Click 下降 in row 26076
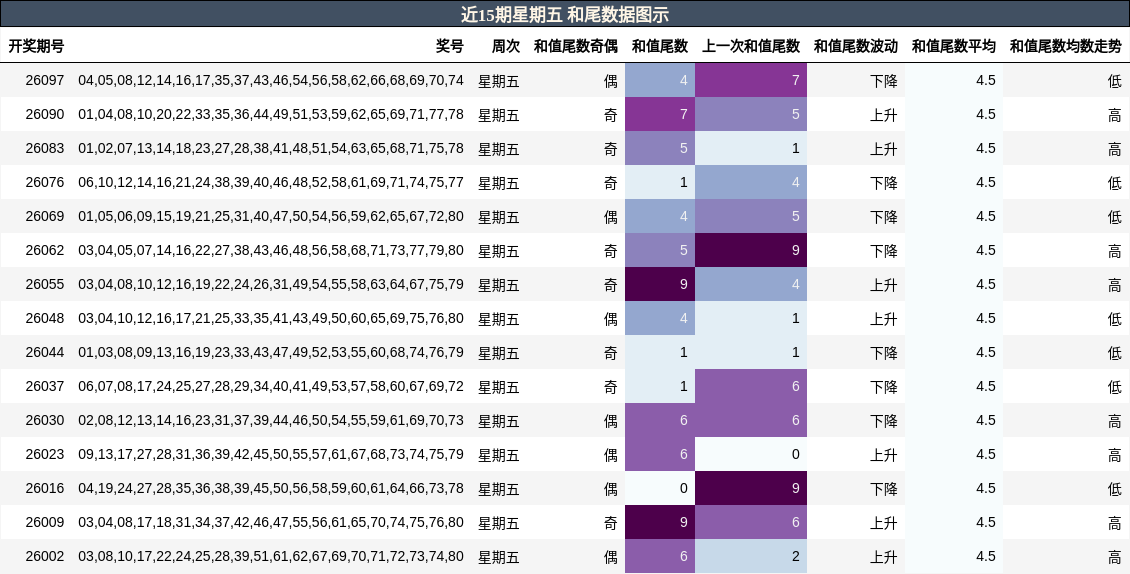 [884, 182]
